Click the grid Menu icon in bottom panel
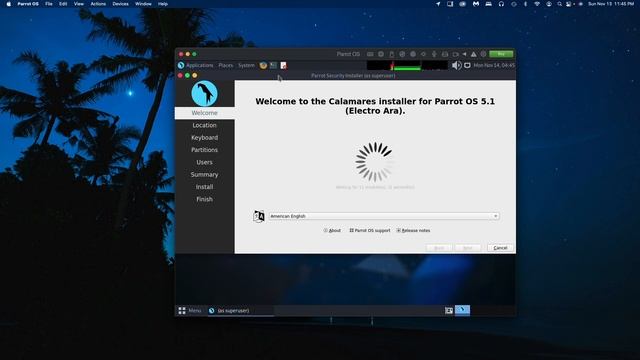The width and height of the screenshot is (640, 360). pyautogui.click(x=182, y=311)
